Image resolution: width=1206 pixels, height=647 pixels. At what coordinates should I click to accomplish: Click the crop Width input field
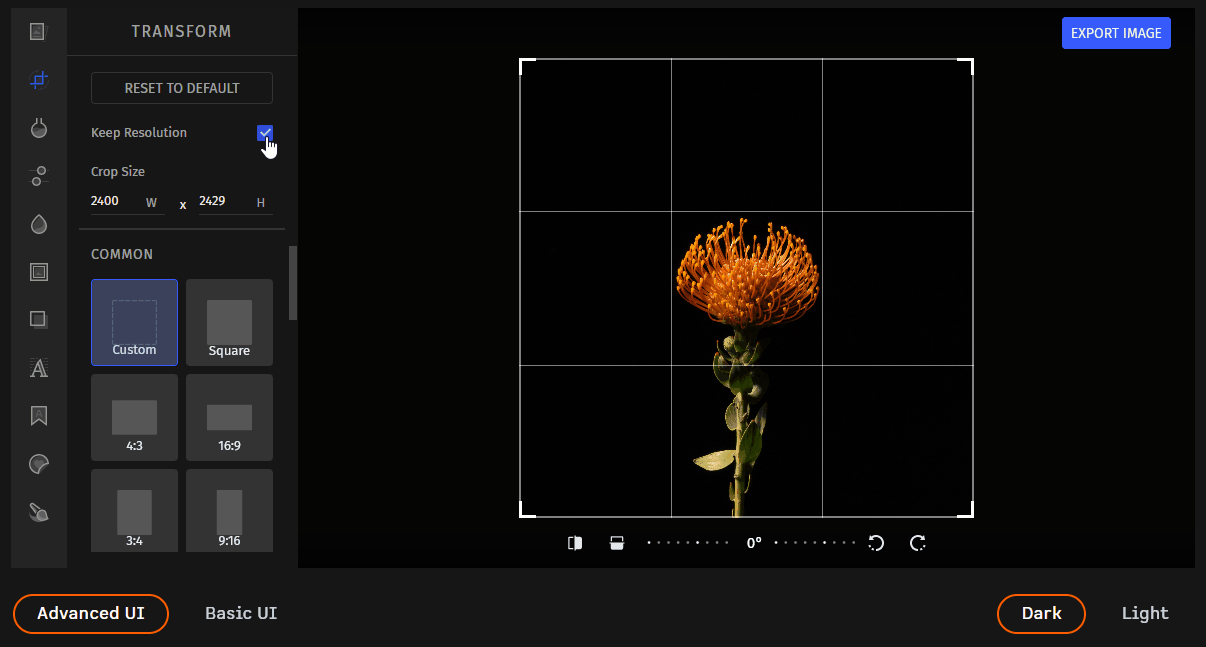click(113, 200)
